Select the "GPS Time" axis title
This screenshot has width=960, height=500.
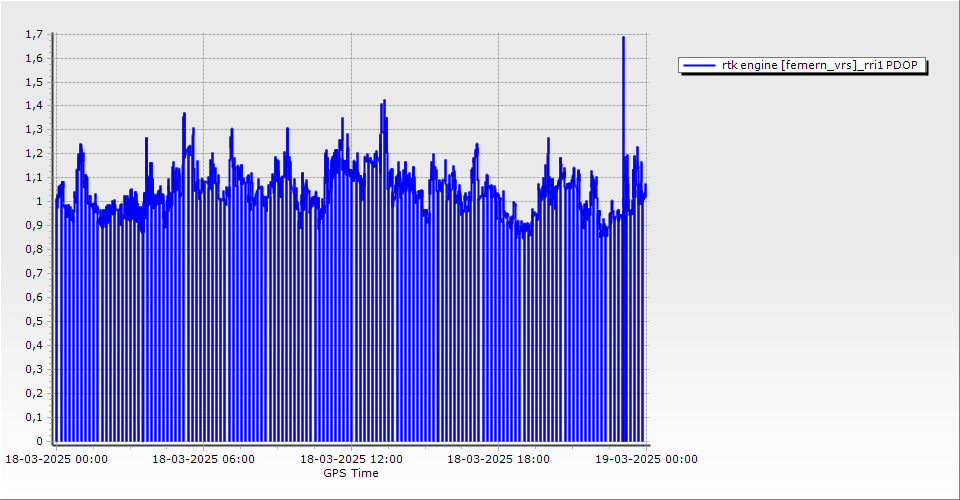pos(350,473)
